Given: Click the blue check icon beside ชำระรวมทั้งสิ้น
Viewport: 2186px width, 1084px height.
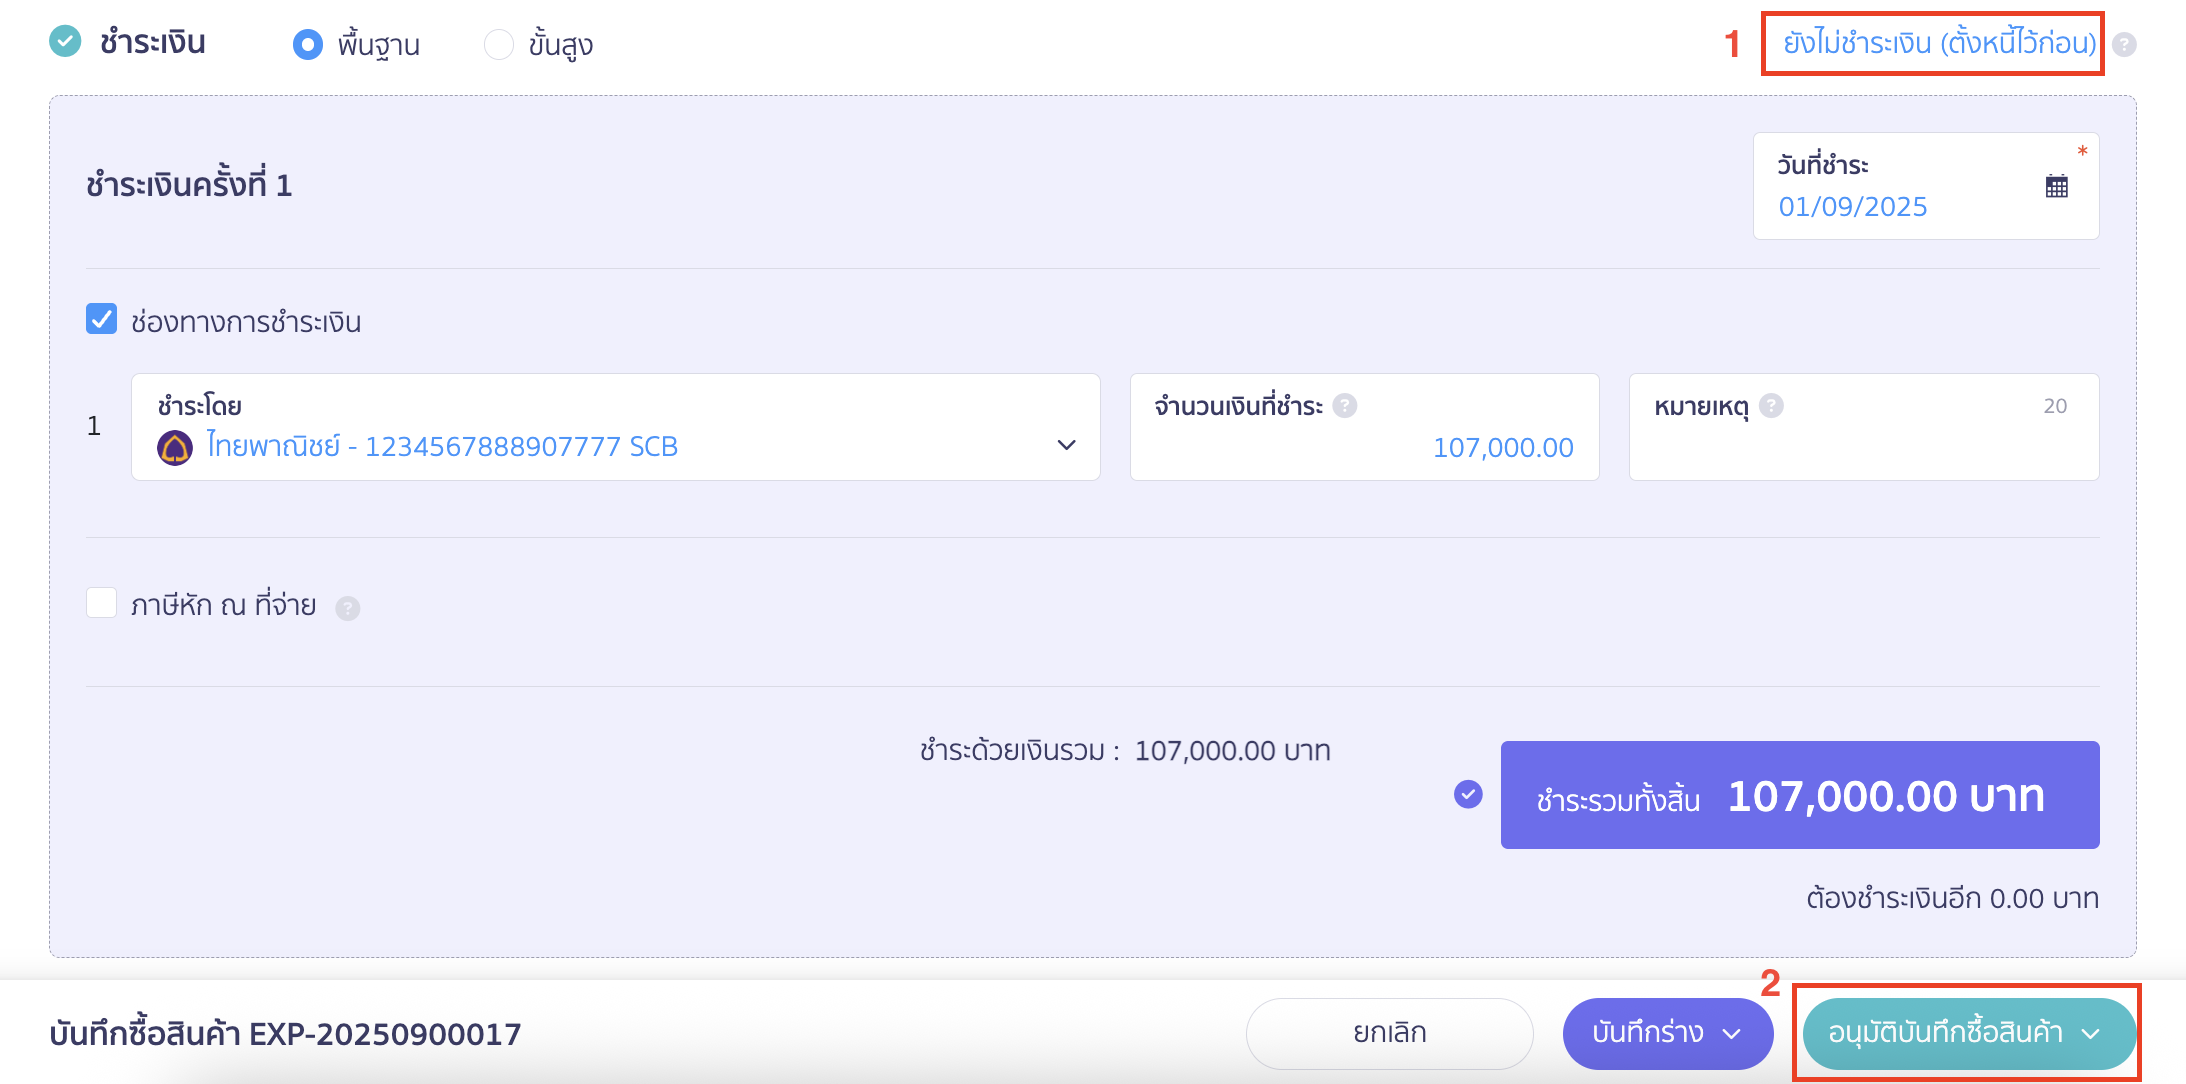Looking at the screenshot, I should pos(1468,794).
